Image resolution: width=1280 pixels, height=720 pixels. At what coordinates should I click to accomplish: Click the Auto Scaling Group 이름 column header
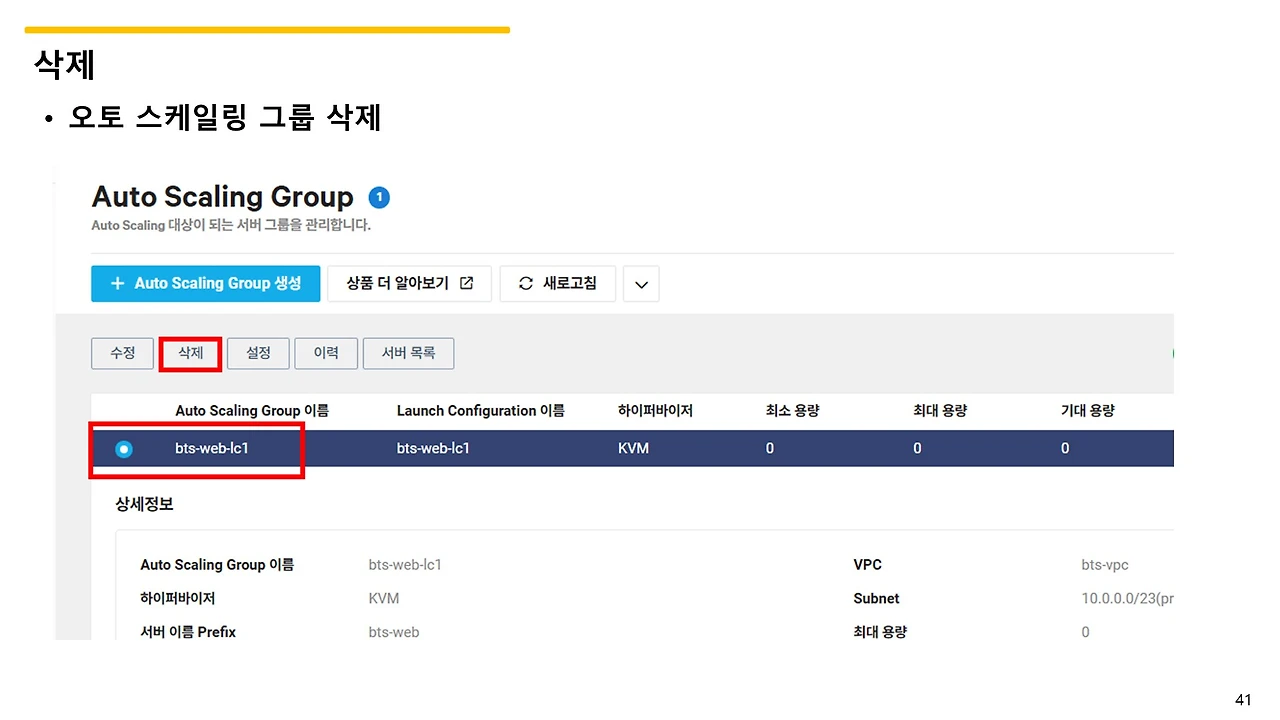pos(252,411)
